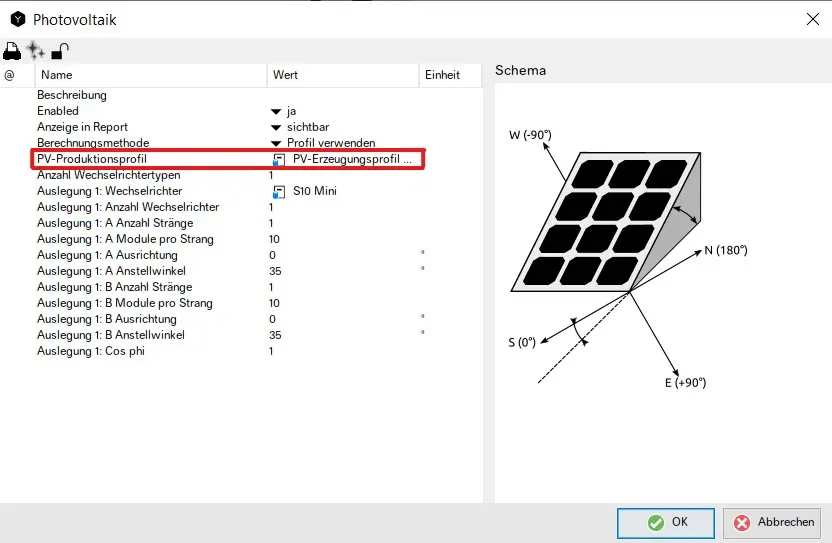The width and height of the screenshot is (832, 543).
Task: Click the A Ausrichtung value 0
Action: (272, 255)
